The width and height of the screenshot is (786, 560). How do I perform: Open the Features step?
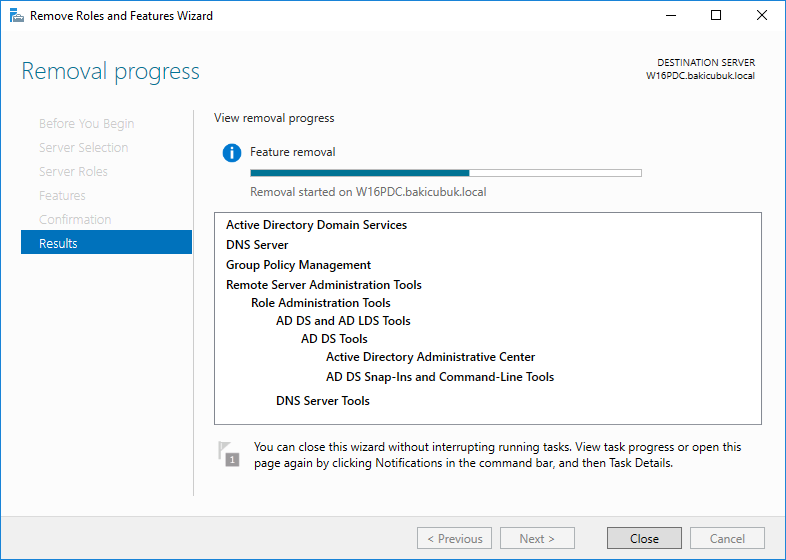(62, 196)
